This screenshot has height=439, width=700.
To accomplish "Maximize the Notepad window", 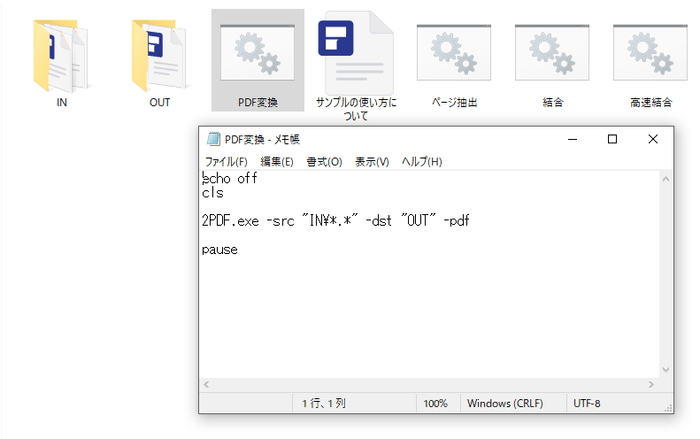I will pos(612,140).
